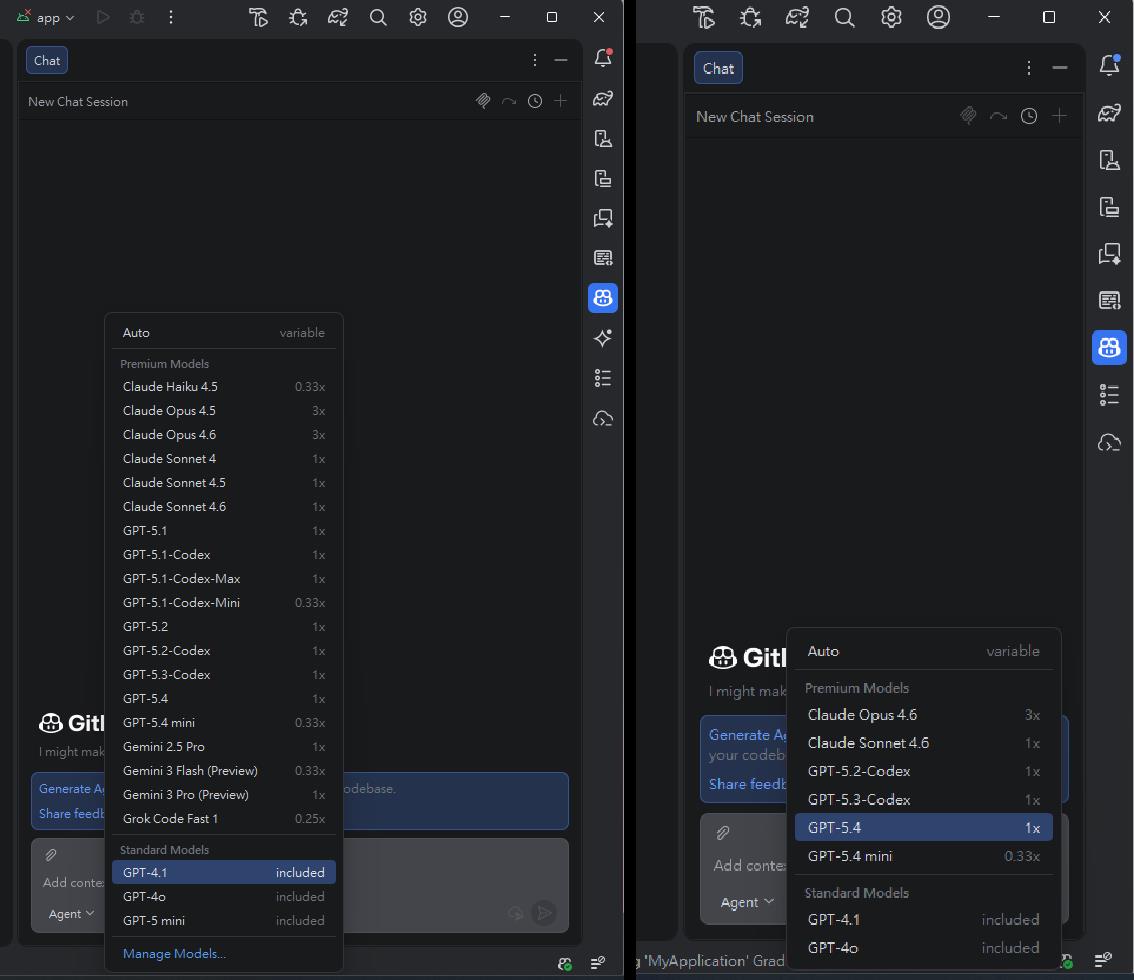Open the Manage Models... link
The image size is (1134, 980).
pos(174,953)
